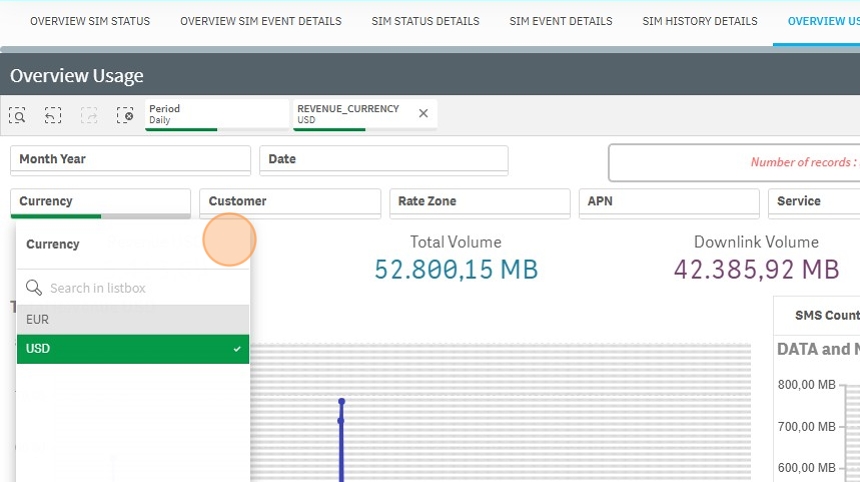Open the Rate Zone filter

tap(479, 202)
